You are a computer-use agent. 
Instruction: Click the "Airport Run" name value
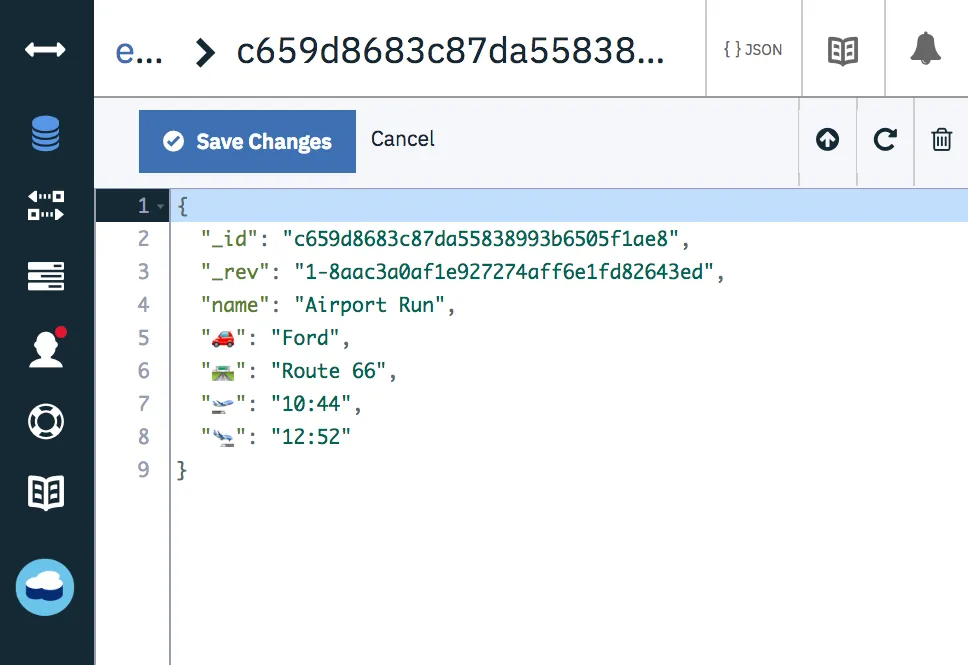click(x=369, y=305)
